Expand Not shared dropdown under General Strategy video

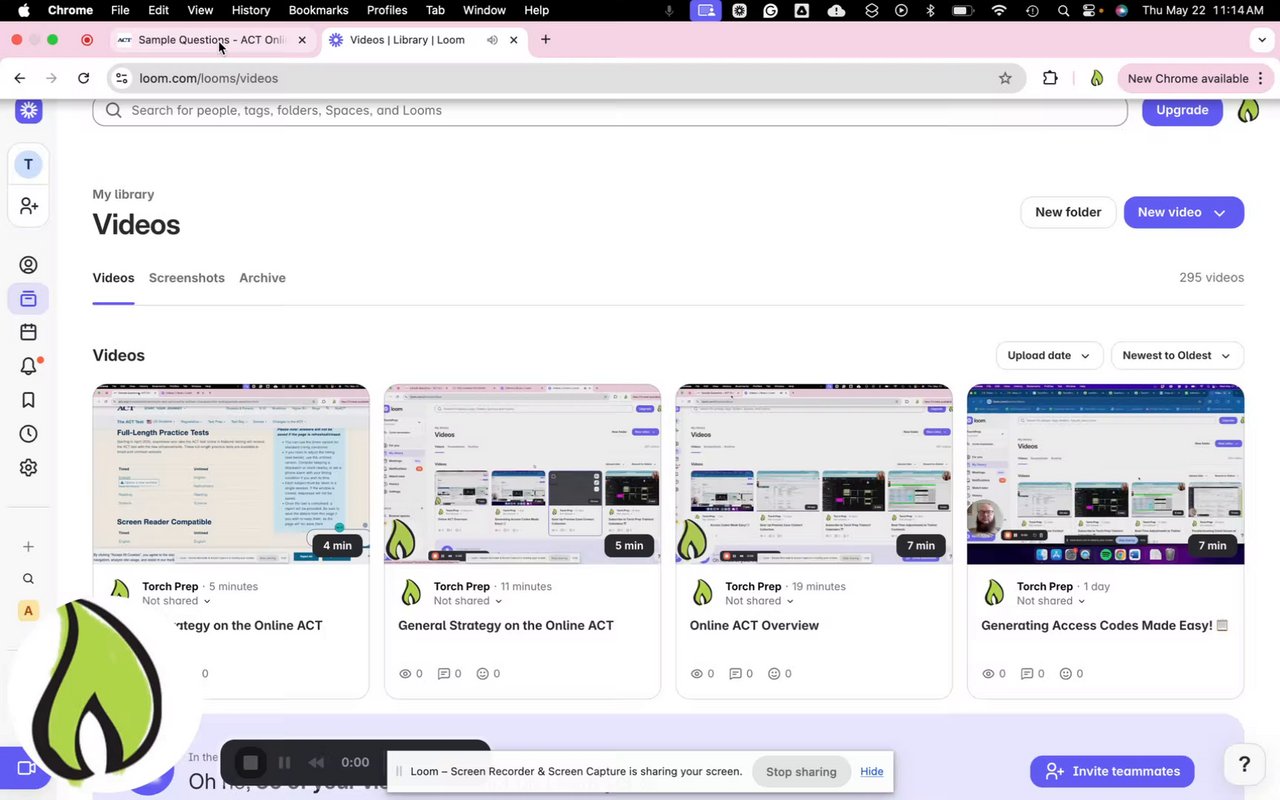(x=467, y=601)
